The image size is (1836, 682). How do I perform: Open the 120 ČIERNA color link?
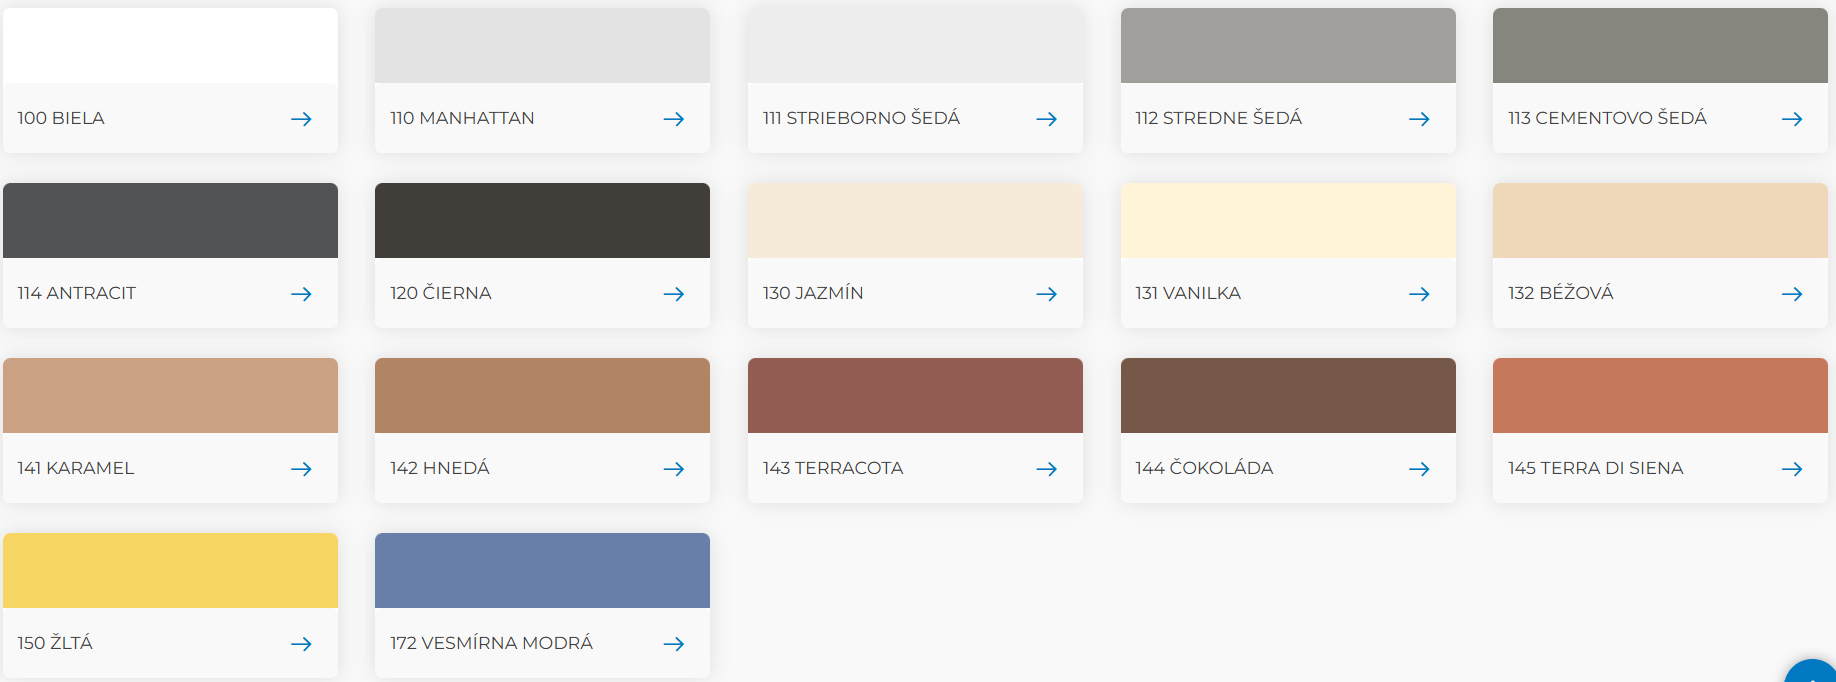(441, 293)
